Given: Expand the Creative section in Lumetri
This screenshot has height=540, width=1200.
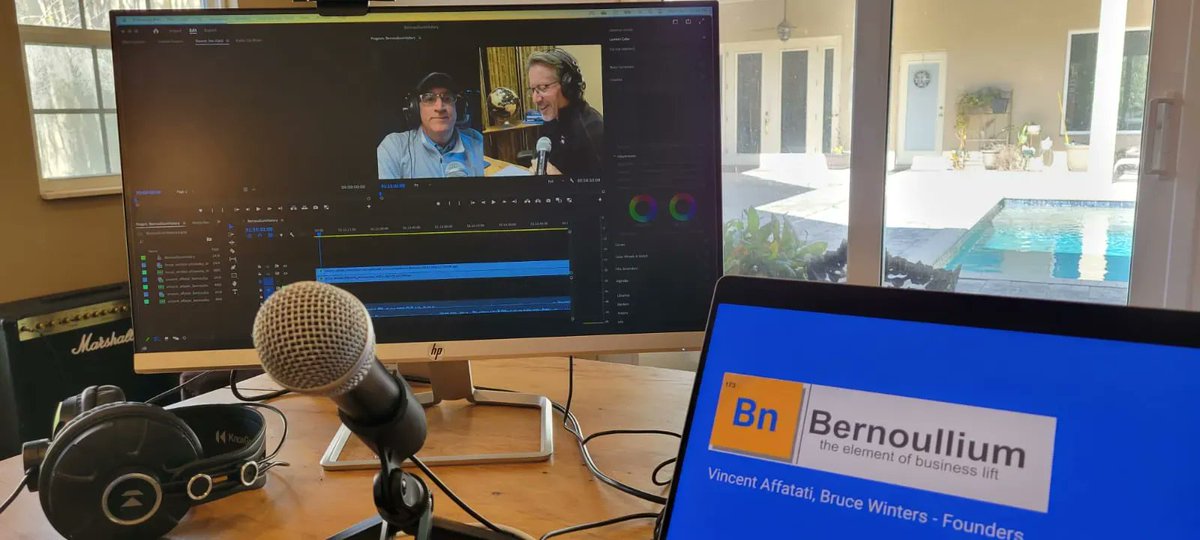Looking at the screenshot, I should pyautogui.click(x=616, y=80).
